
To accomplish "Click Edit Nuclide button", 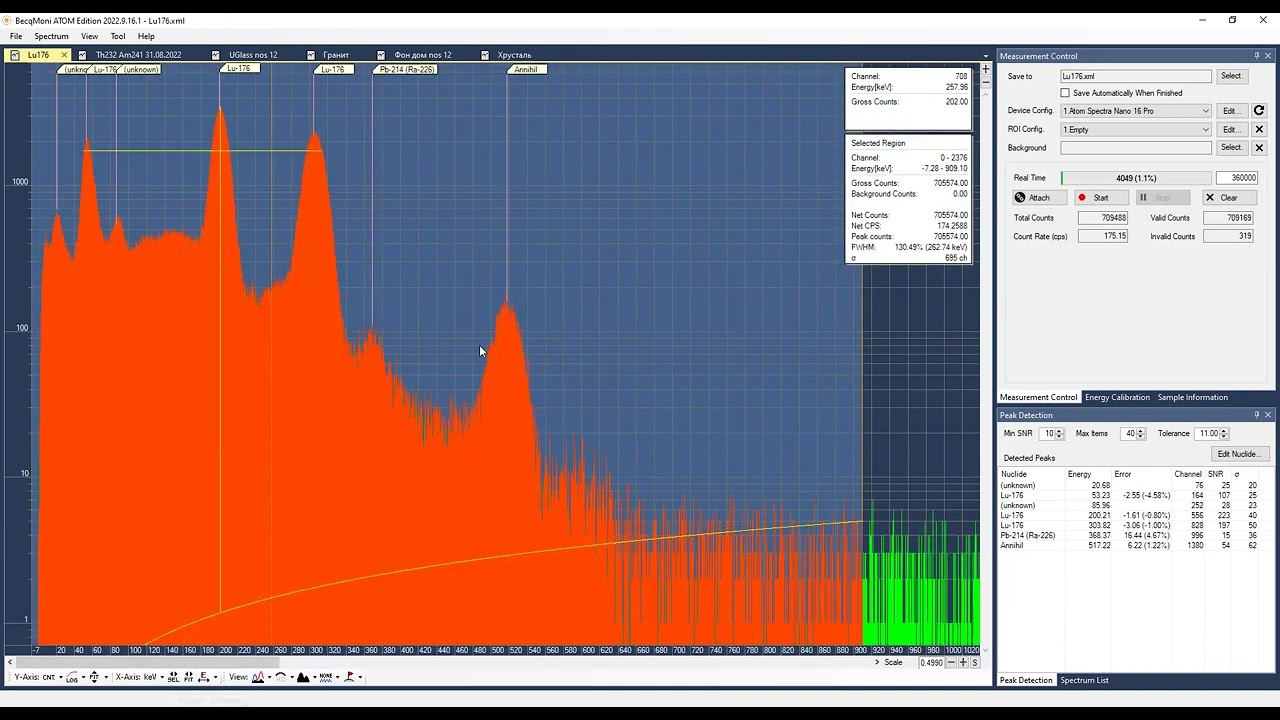I will click(1240, 454).
